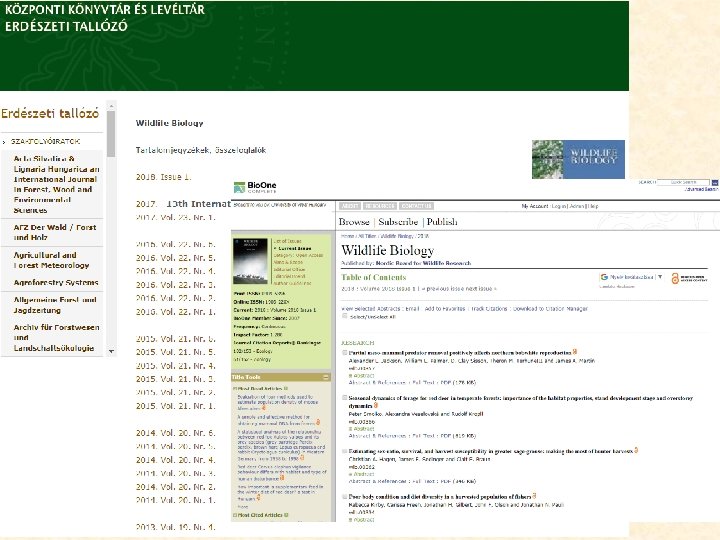Click the open access badge beside Google translate
Screen dimensions: 720x540
[689, 278]
